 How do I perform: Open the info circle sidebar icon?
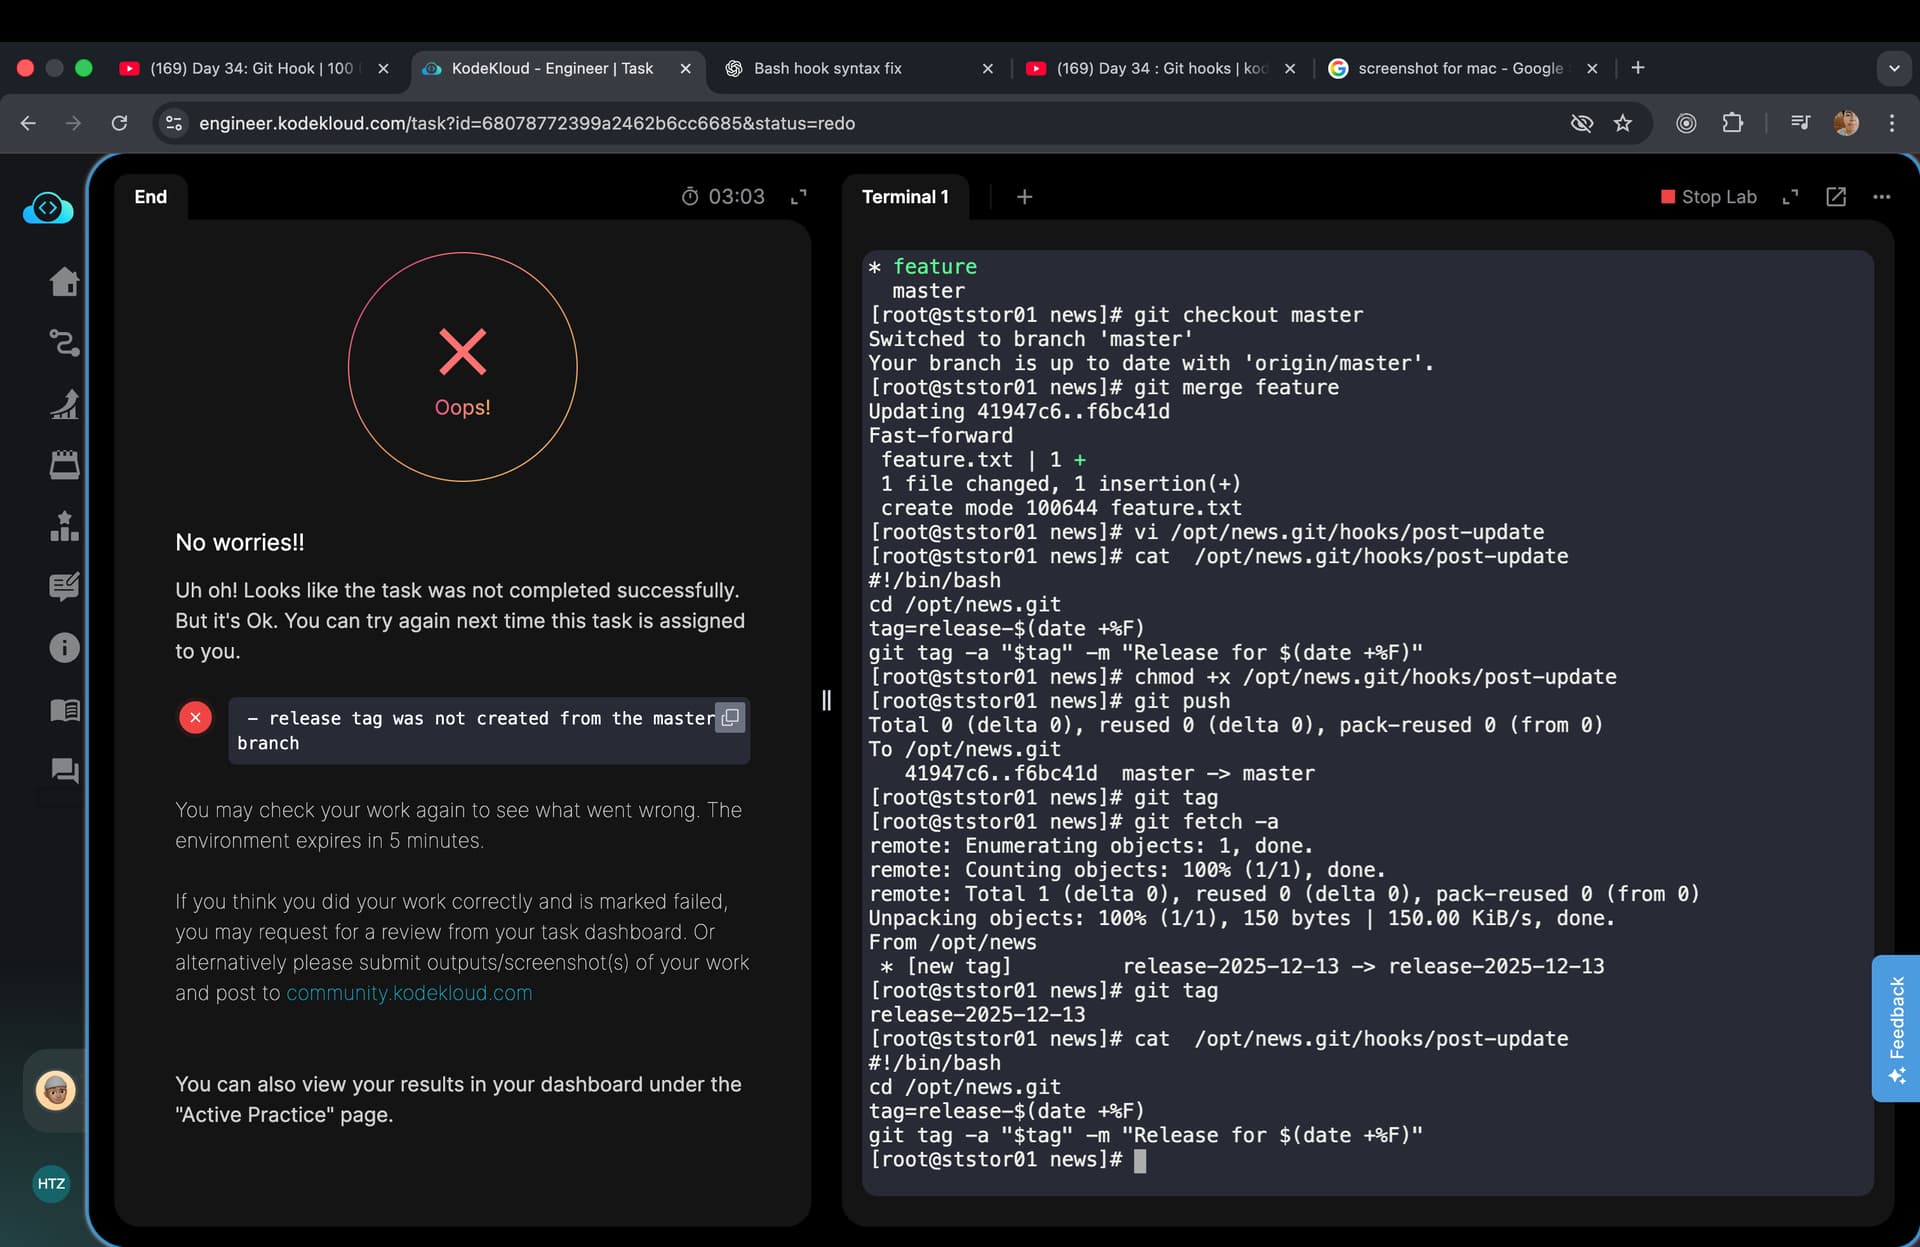point(64,648)
